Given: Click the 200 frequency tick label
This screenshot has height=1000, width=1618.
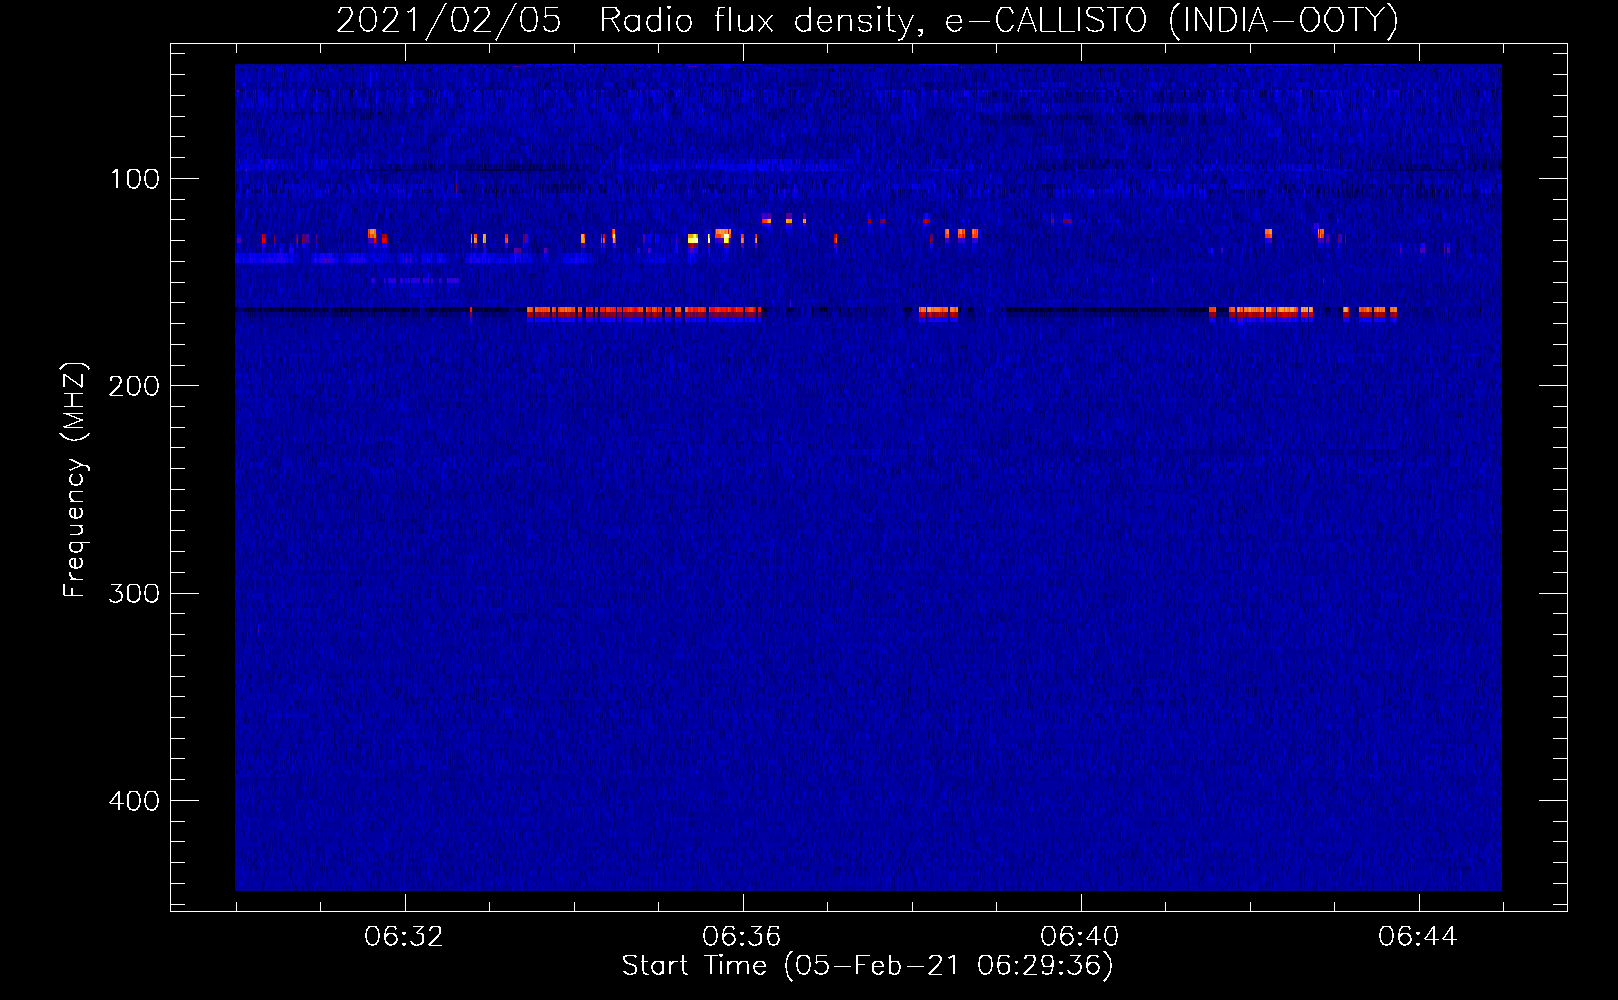Looking at the screenshot, I should pyautogui.click(x=134, y=386).
